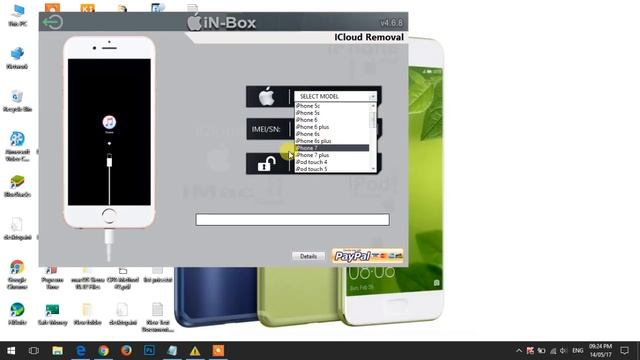Click the model list scroll-down arrow
Screen dimensions: 640x360
[x=373, y=169]
